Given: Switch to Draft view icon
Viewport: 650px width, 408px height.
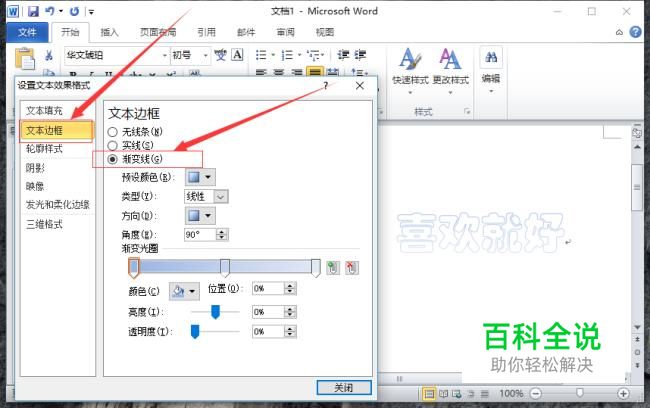Looking at the screenshot, I should 485,393.
